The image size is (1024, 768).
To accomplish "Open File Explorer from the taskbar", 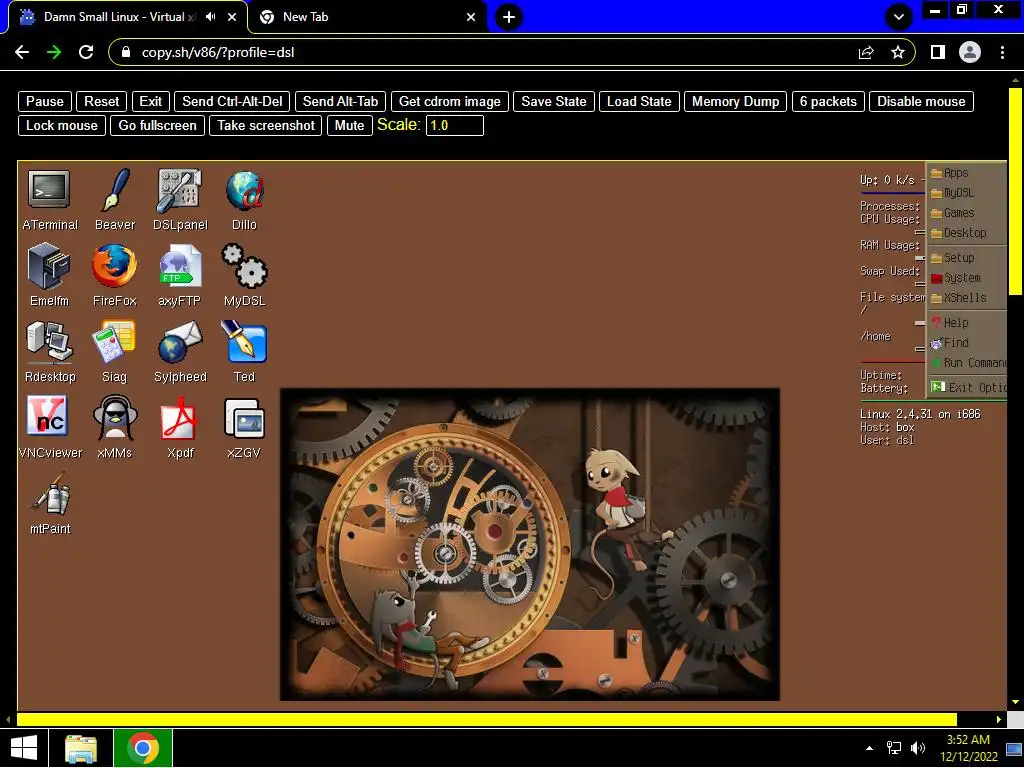I will [x=81, y=748].
